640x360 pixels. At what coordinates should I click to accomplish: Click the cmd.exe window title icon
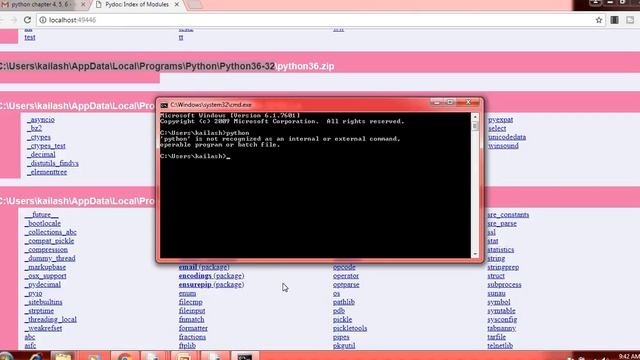point(164,105)
